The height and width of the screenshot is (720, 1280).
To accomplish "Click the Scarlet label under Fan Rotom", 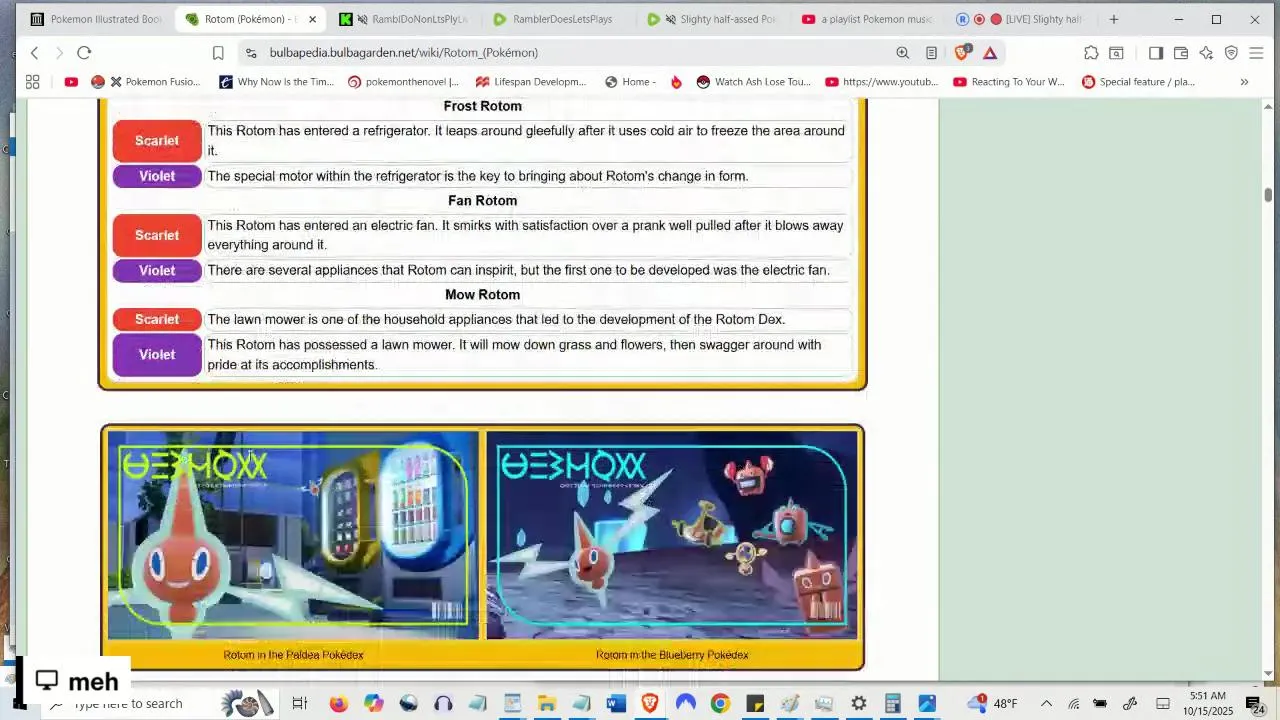I will click(157, 235).
